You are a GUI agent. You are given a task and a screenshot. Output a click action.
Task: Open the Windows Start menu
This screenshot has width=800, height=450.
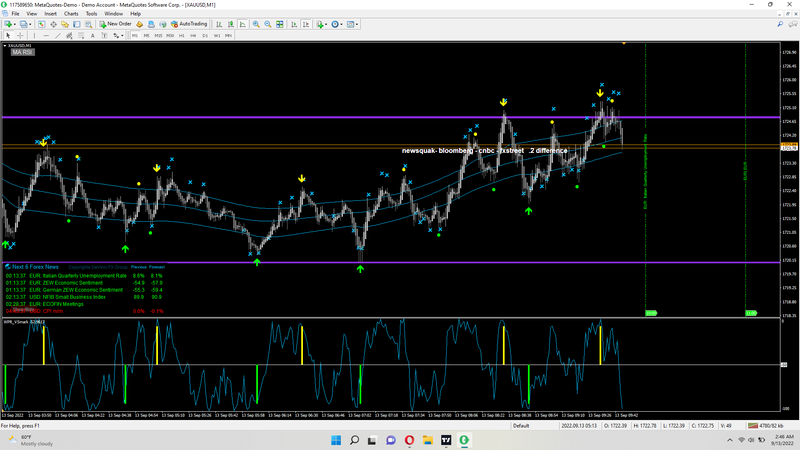coord(334,440)
